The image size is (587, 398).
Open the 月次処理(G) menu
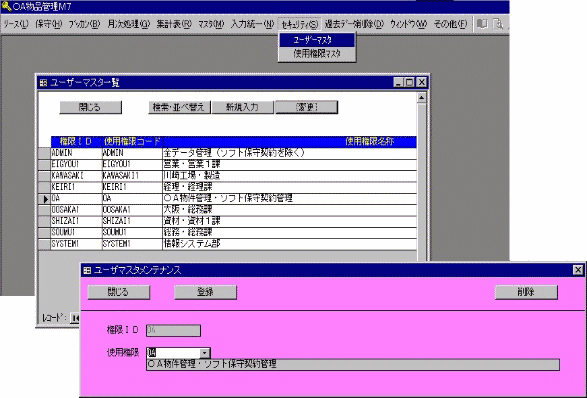tap(128, 24)
